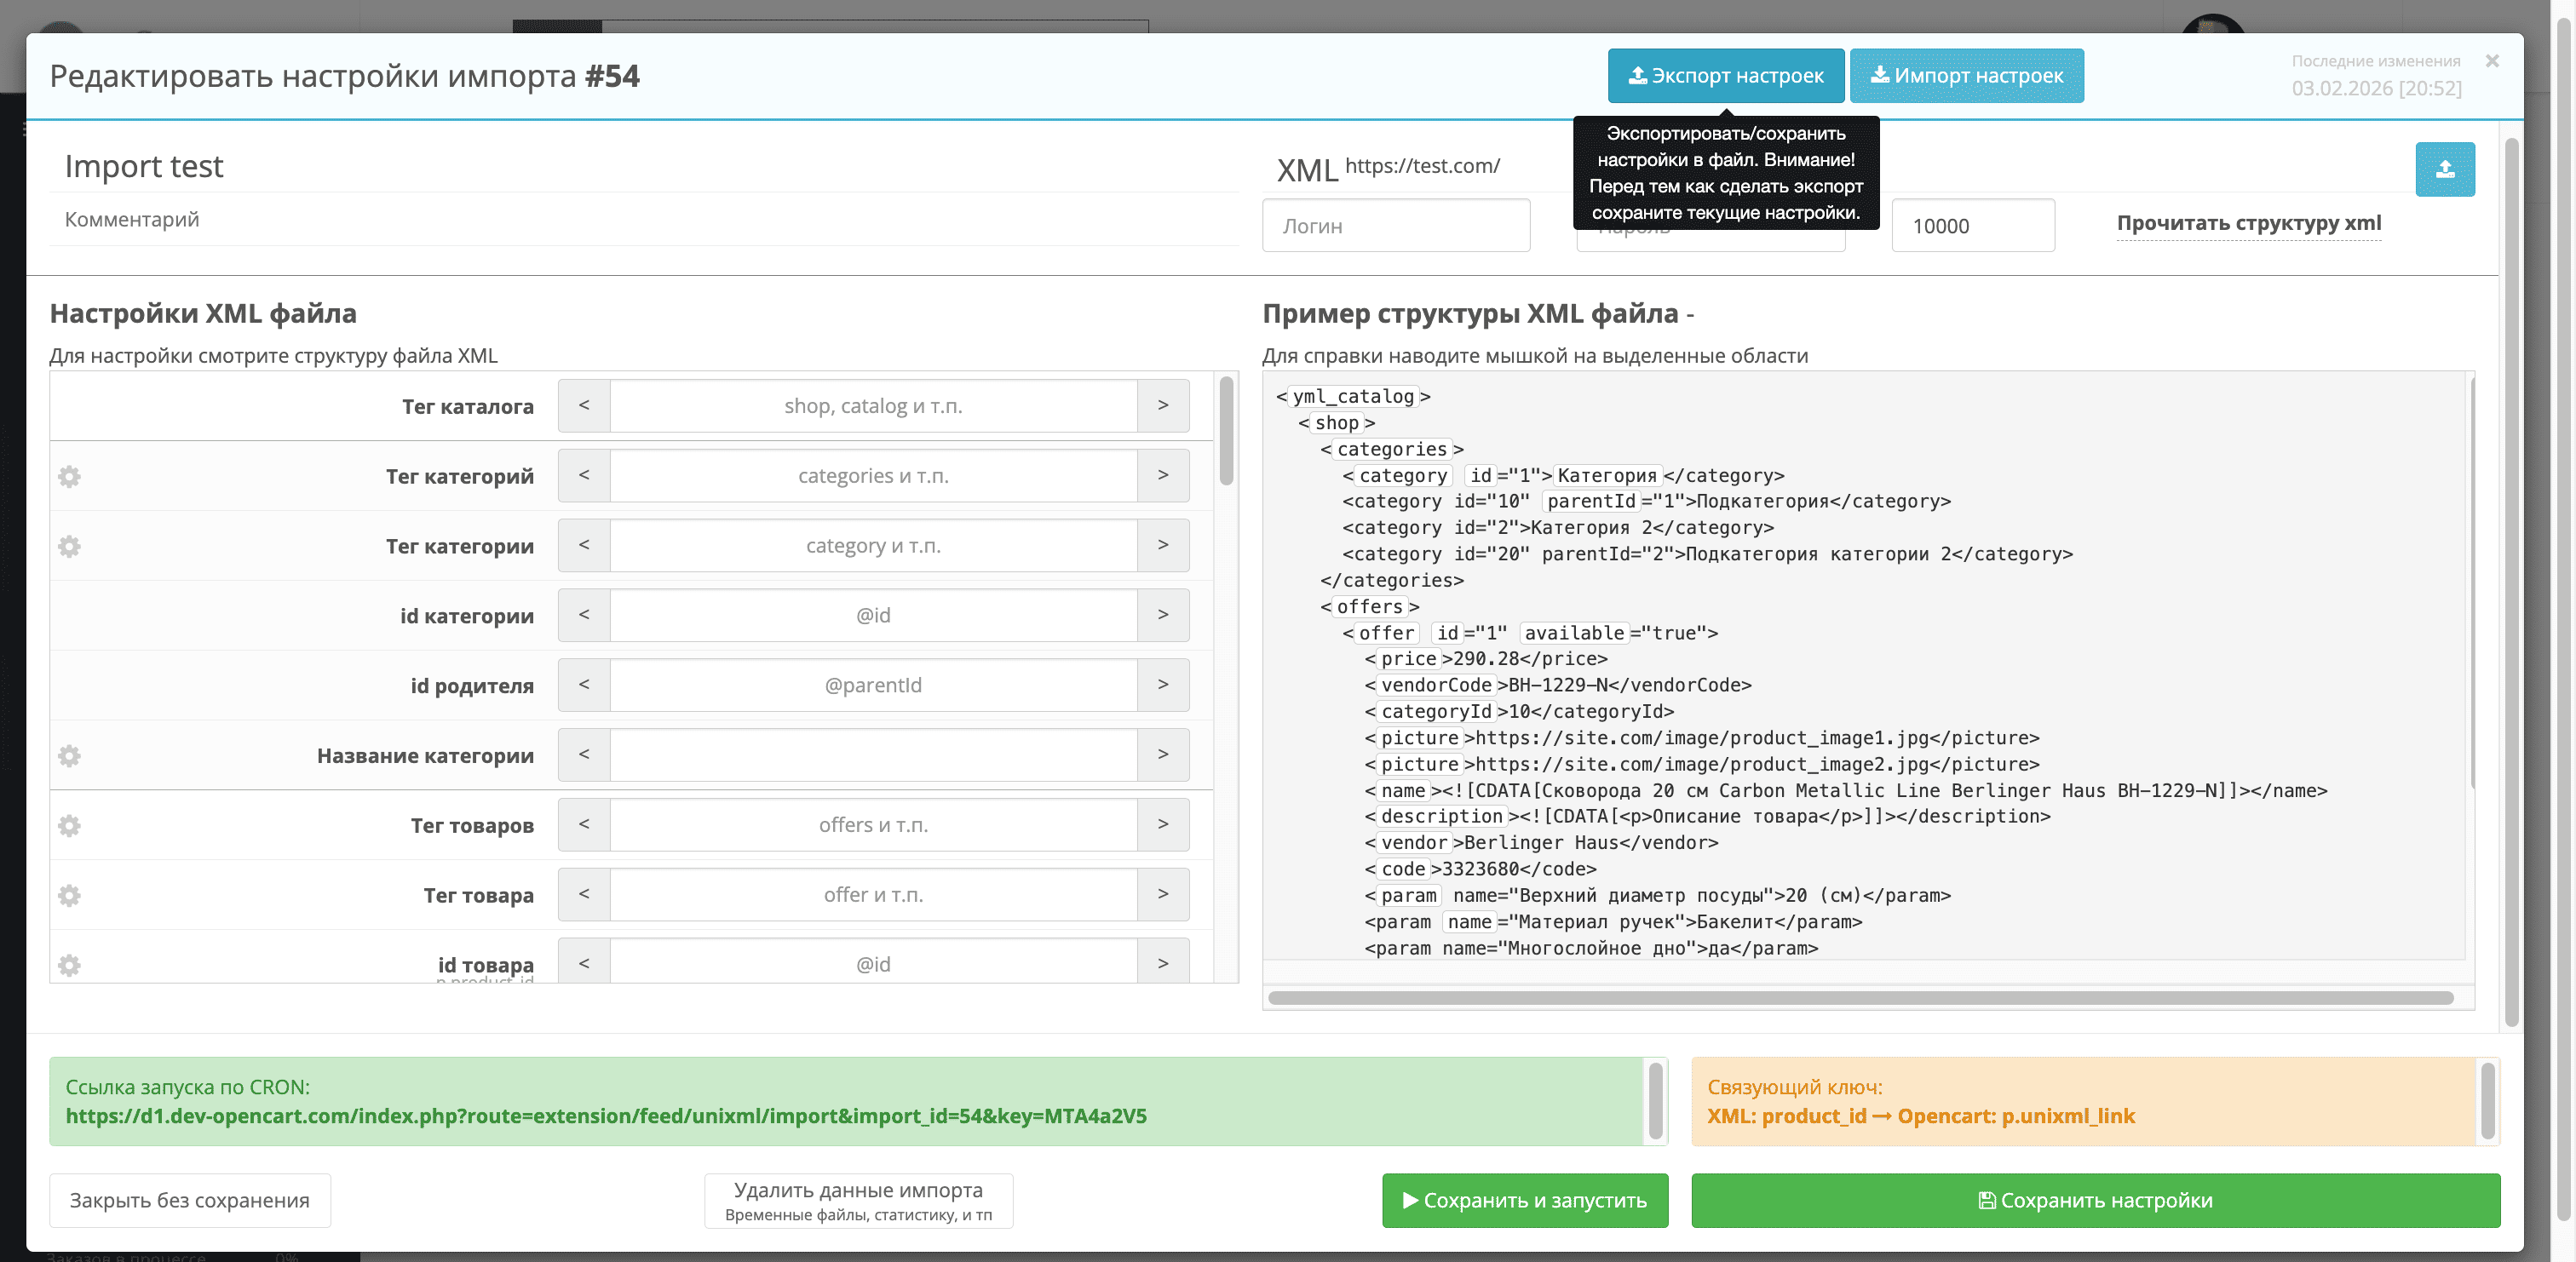Focus Тег товаров input with offers placeholder
The image size is (2576, 1262).
(873, 824)
